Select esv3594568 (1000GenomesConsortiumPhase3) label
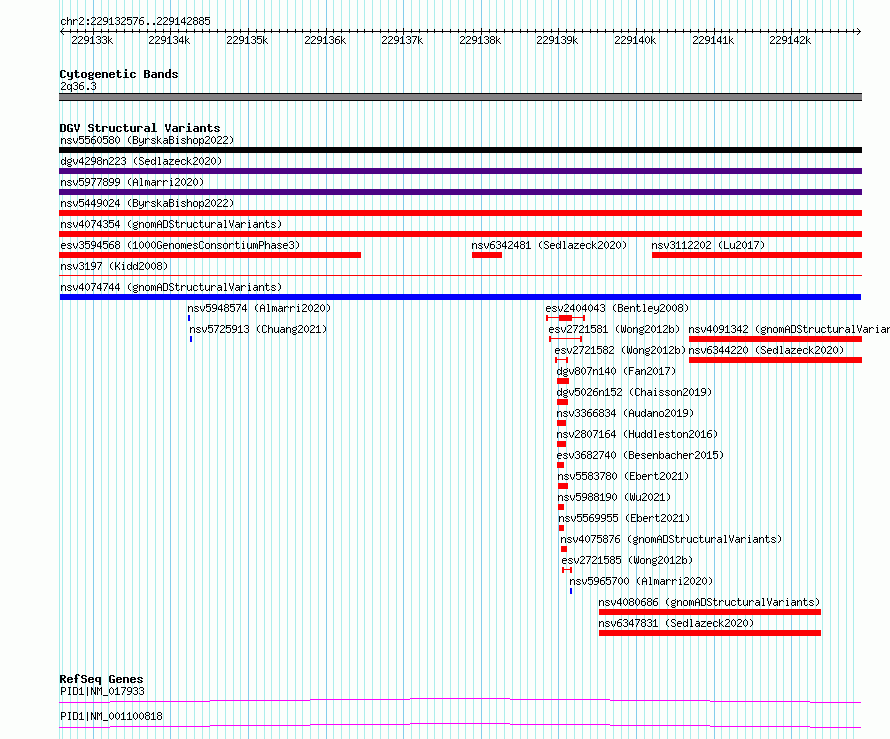 (x=180, y=245)
